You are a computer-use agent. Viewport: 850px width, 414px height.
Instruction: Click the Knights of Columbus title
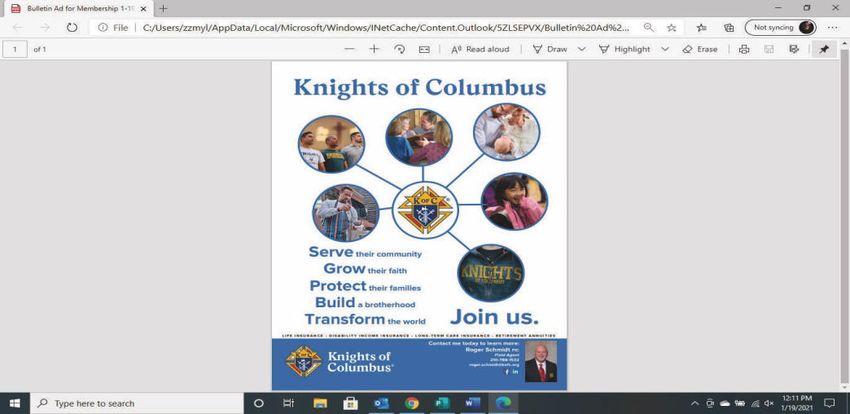coord(420,87)
